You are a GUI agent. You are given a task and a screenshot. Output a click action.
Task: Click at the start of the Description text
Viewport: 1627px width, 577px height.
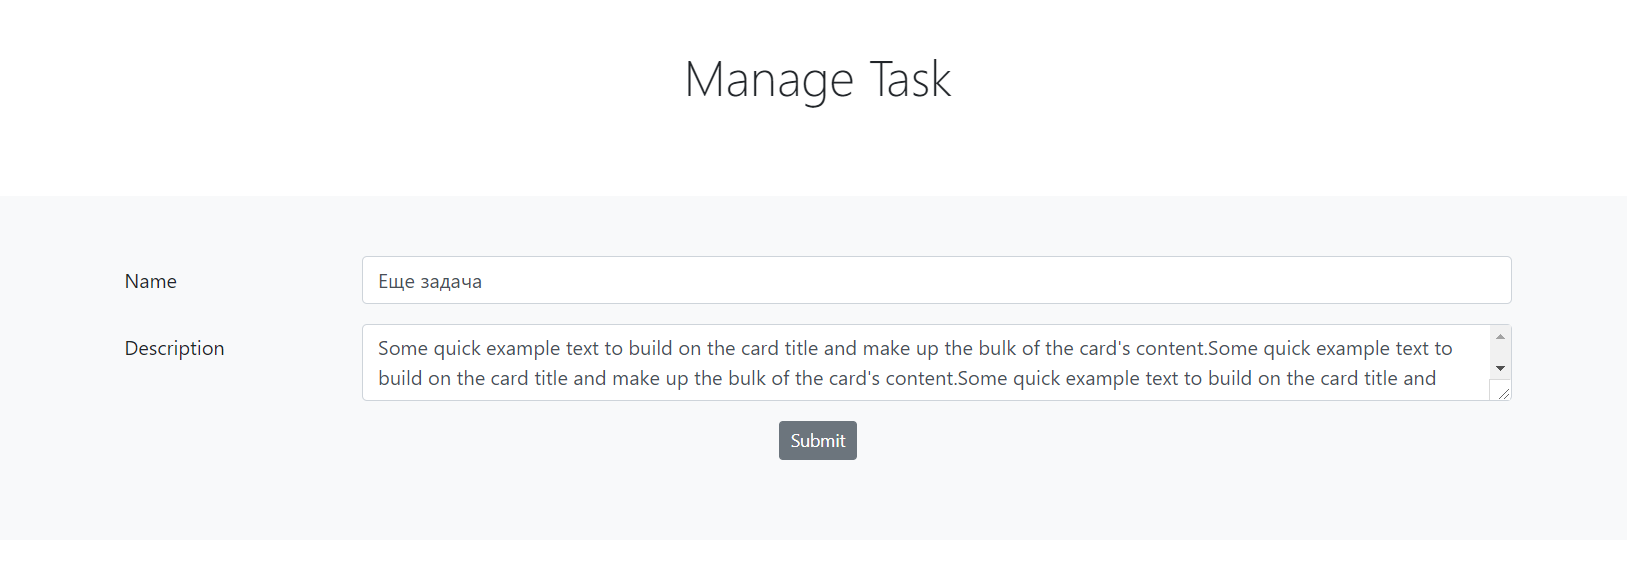tap(378, 348)
